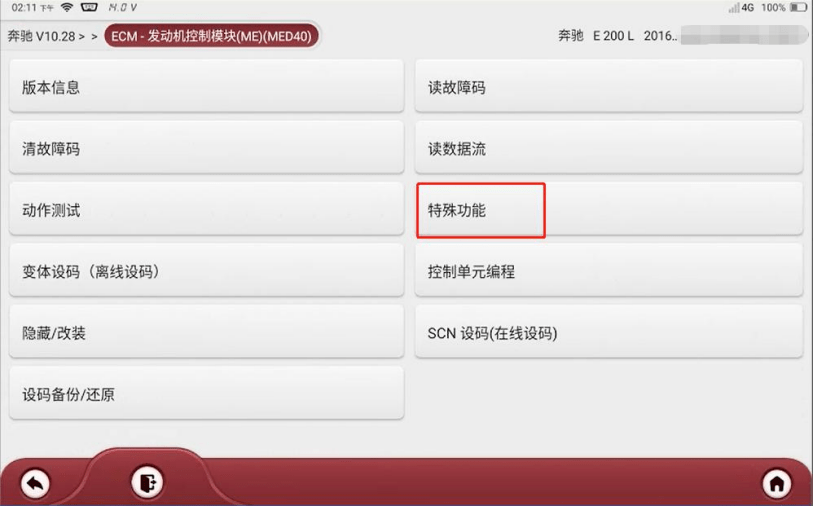Viewport: 813px width, 506px height.
Task: Select 读故障码 option
Action: [609, 86]
